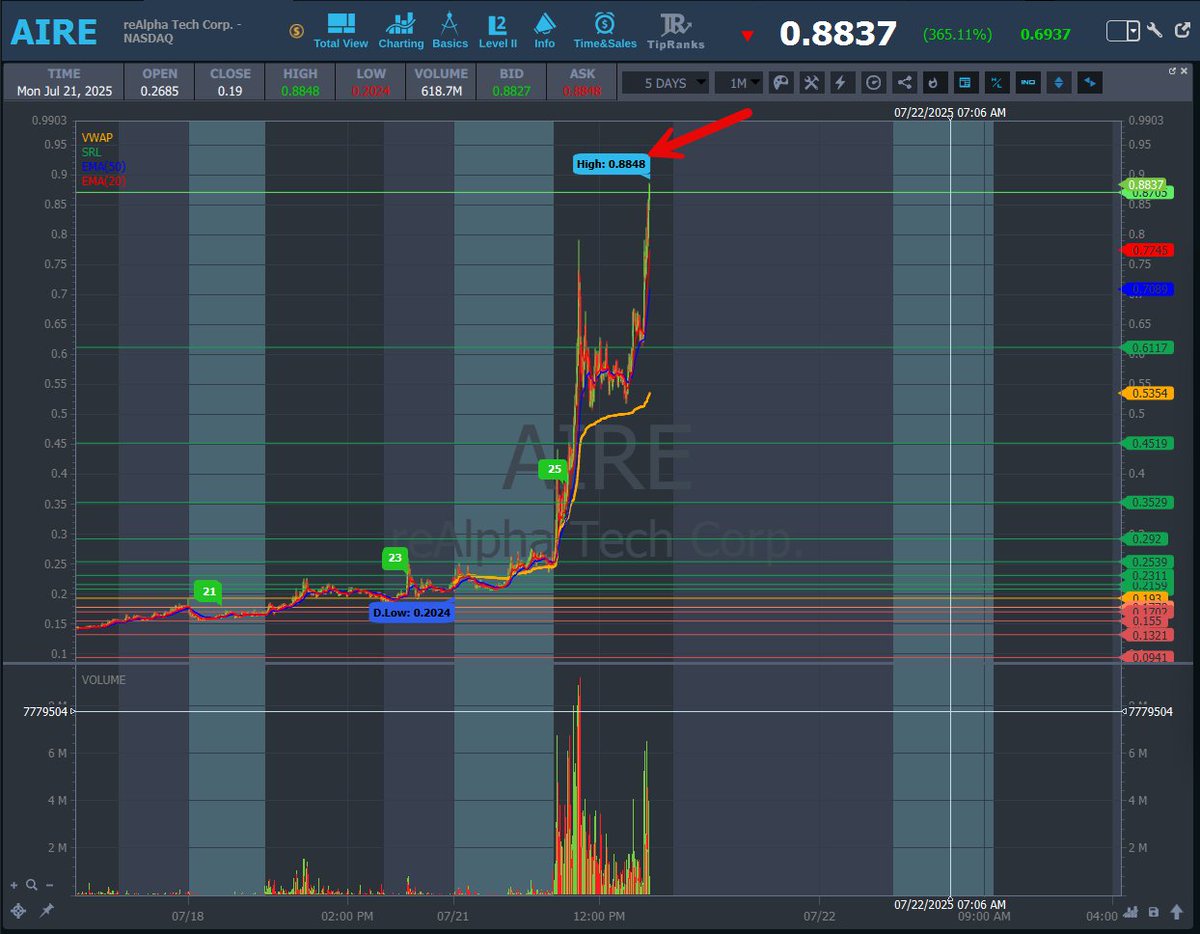The image size is (1200, 934).
Task: Click the blue 0.7089 EMA price tag
Action: click(x=1146, y=289)
